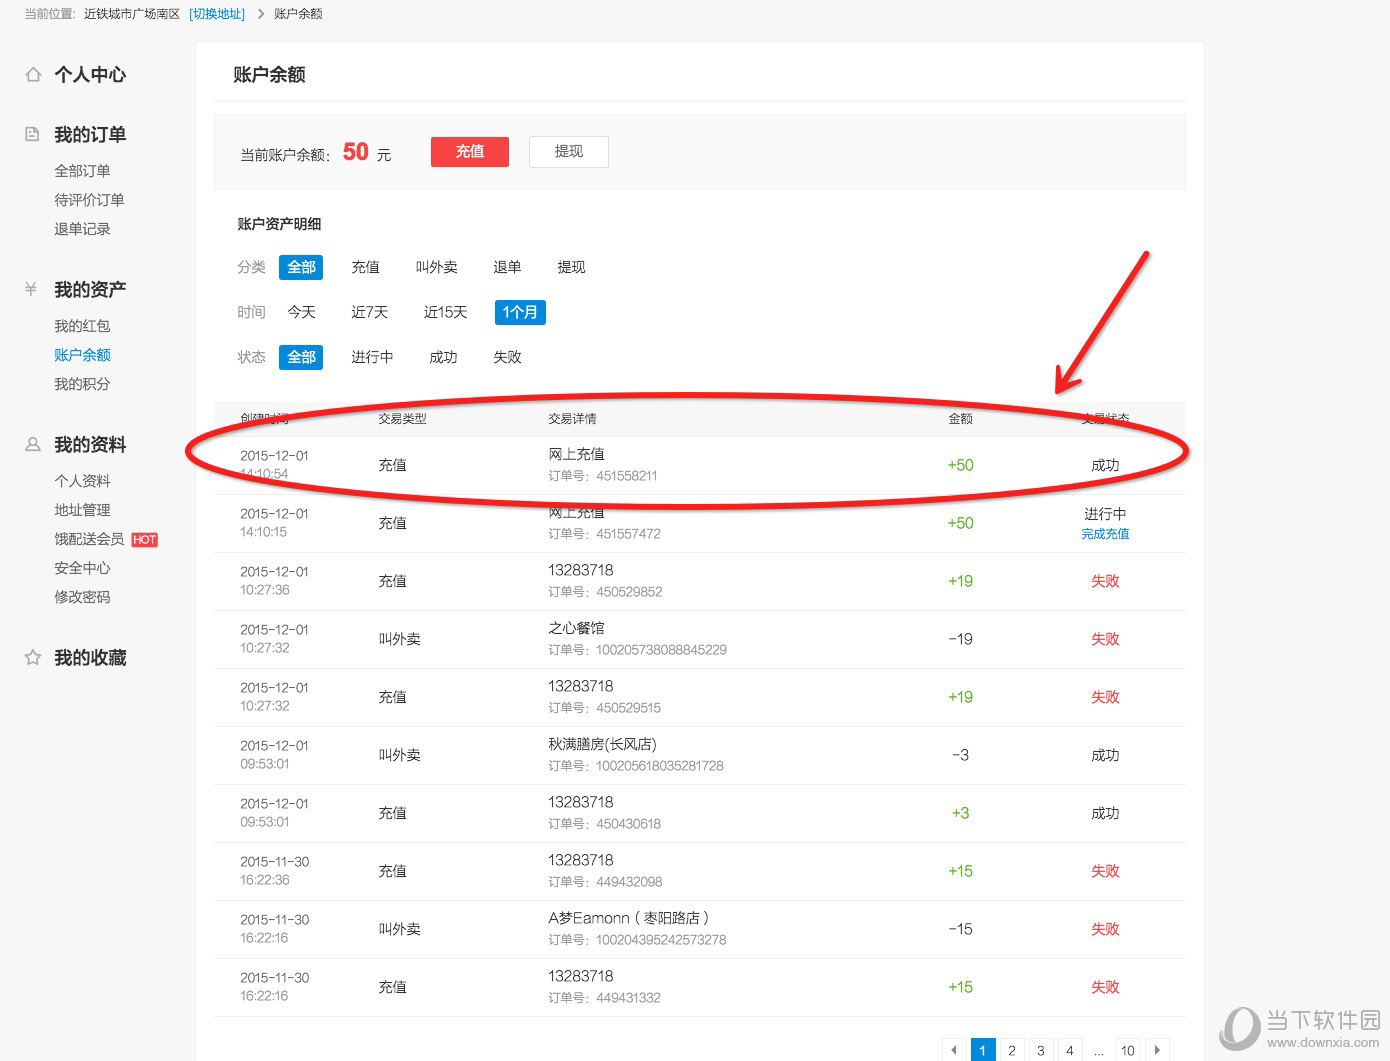Click the red 充值 button
The width and height of the screenshot is (1390, 1061).
(470, 151)
